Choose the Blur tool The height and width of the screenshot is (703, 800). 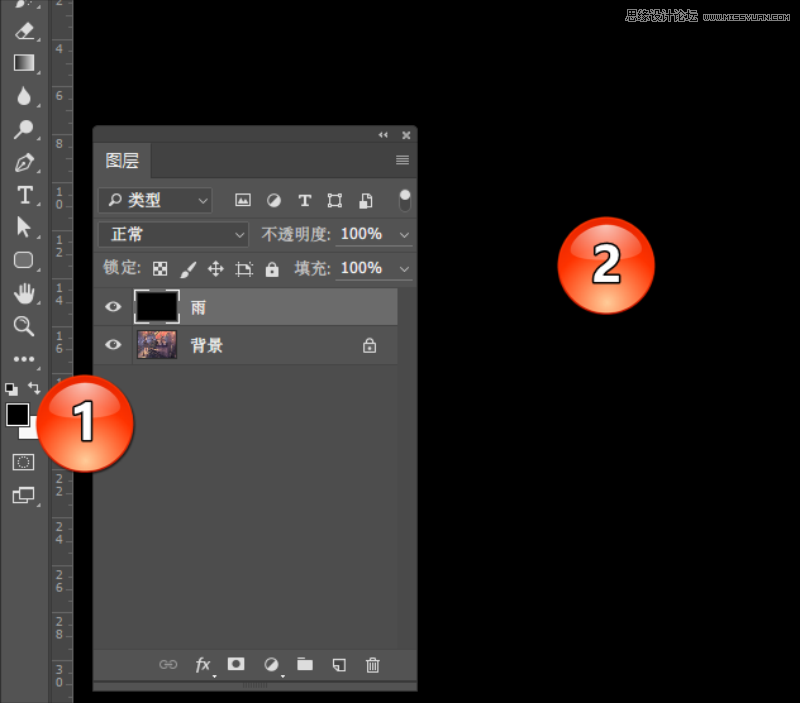[22, 95]
